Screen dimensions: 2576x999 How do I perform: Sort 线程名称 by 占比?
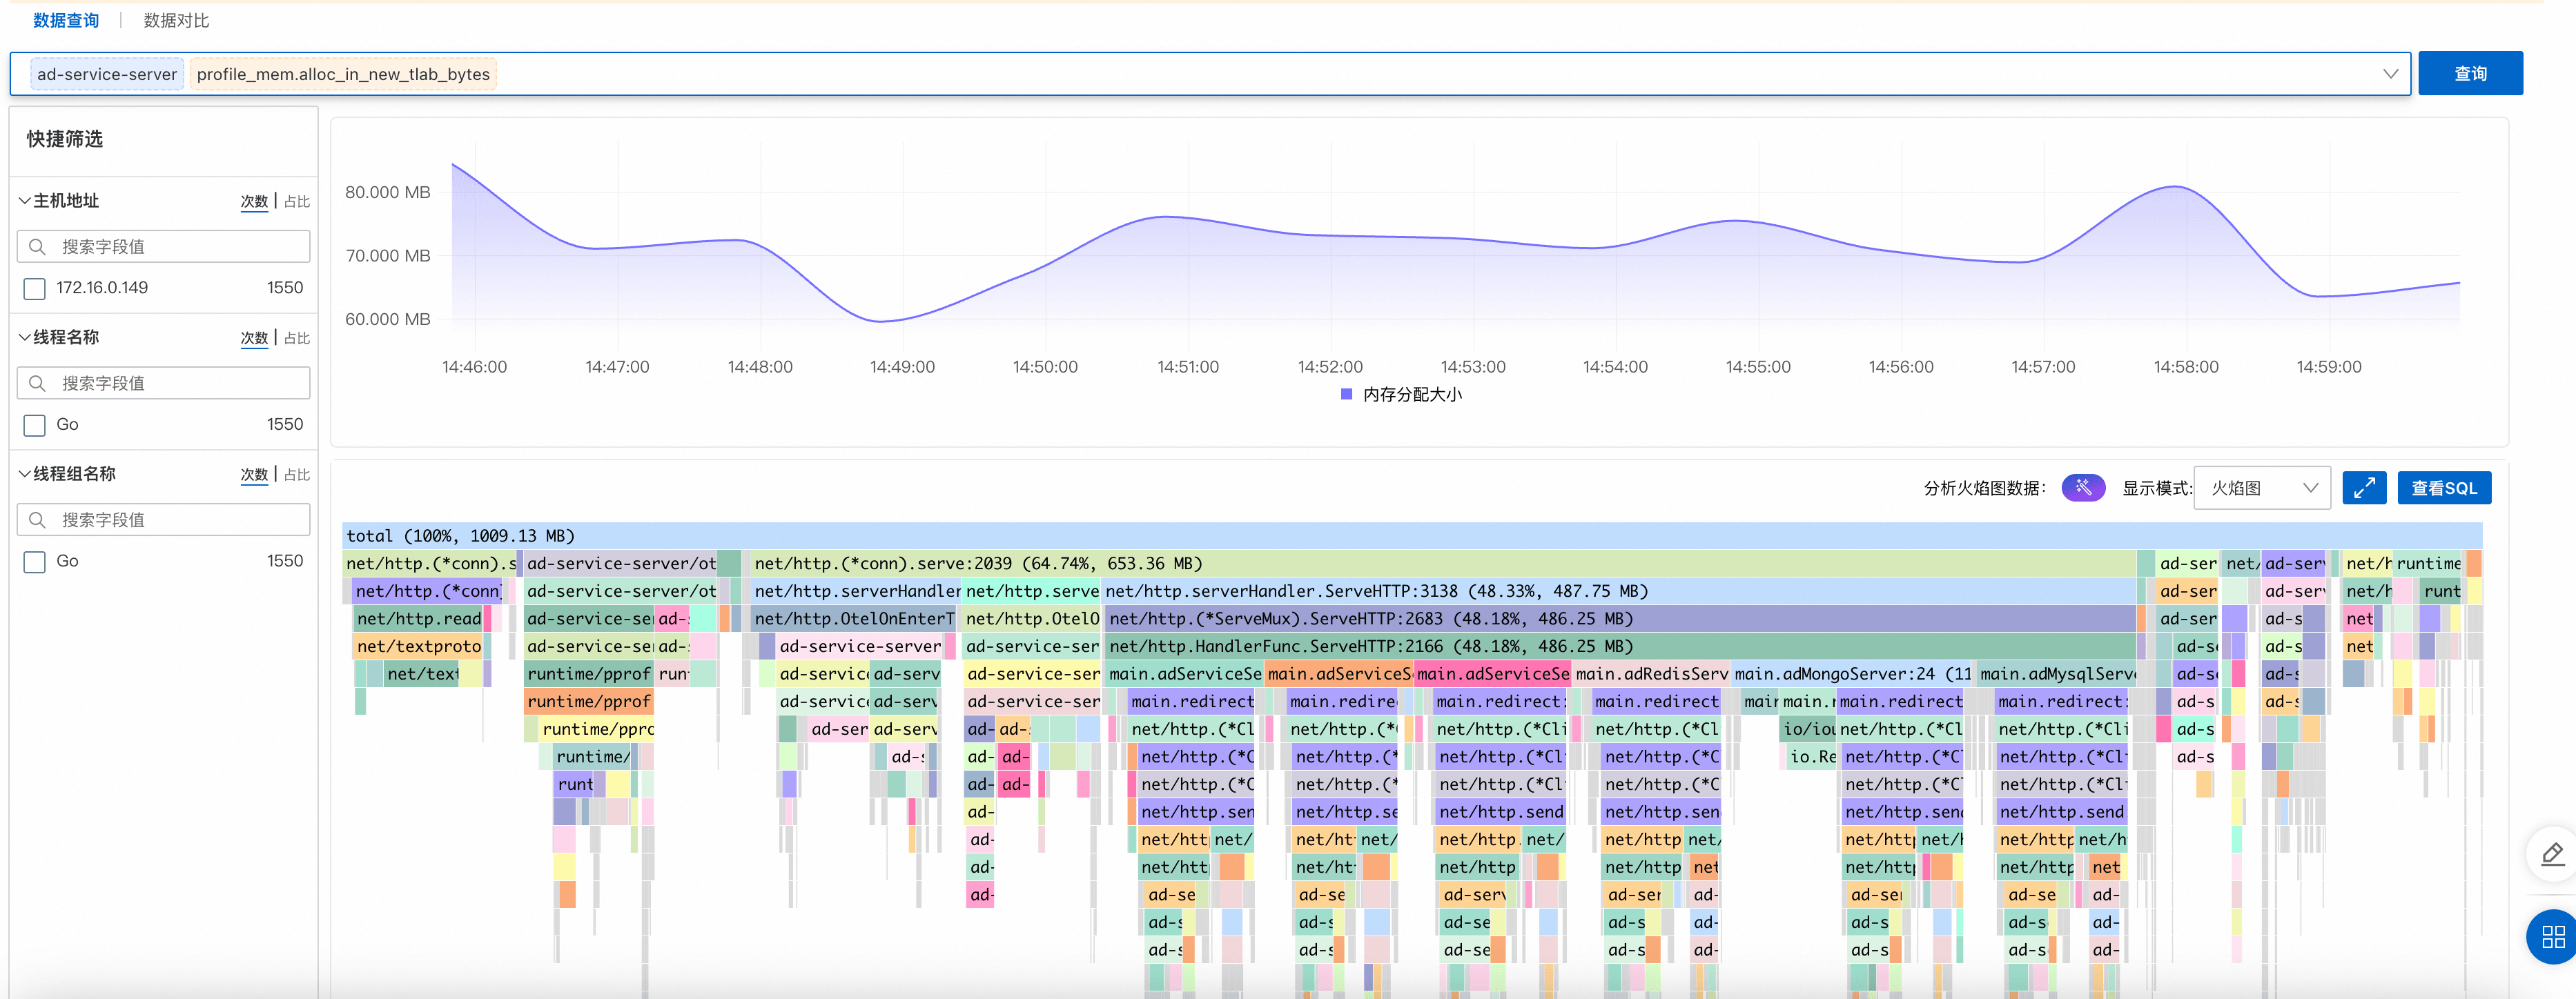point(297,338)
